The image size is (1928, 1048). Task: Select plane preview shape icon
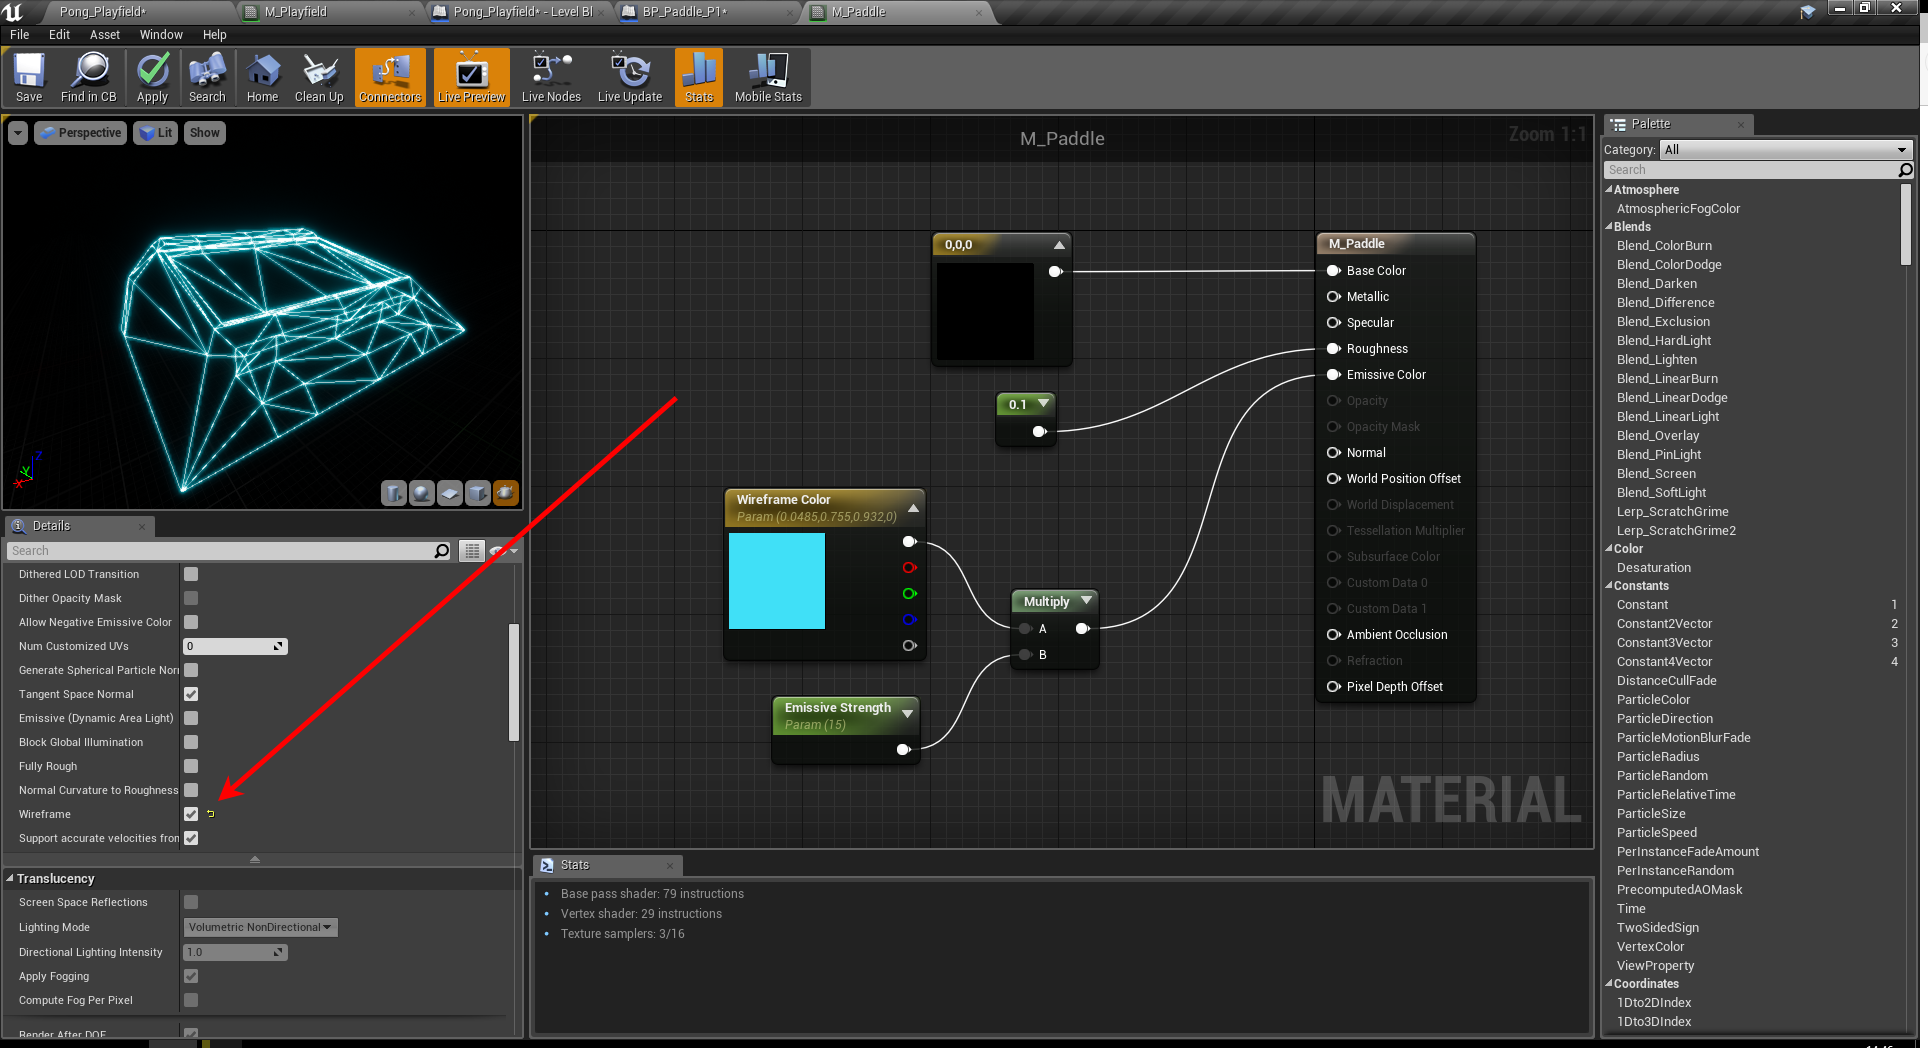(x=450, y=493)
